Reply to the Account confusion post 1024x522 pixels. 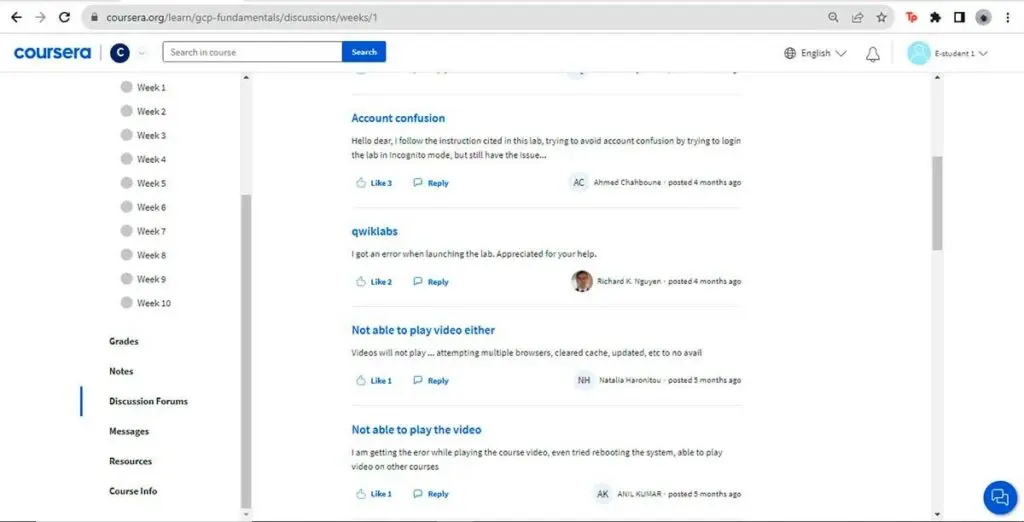click(431, 183)
